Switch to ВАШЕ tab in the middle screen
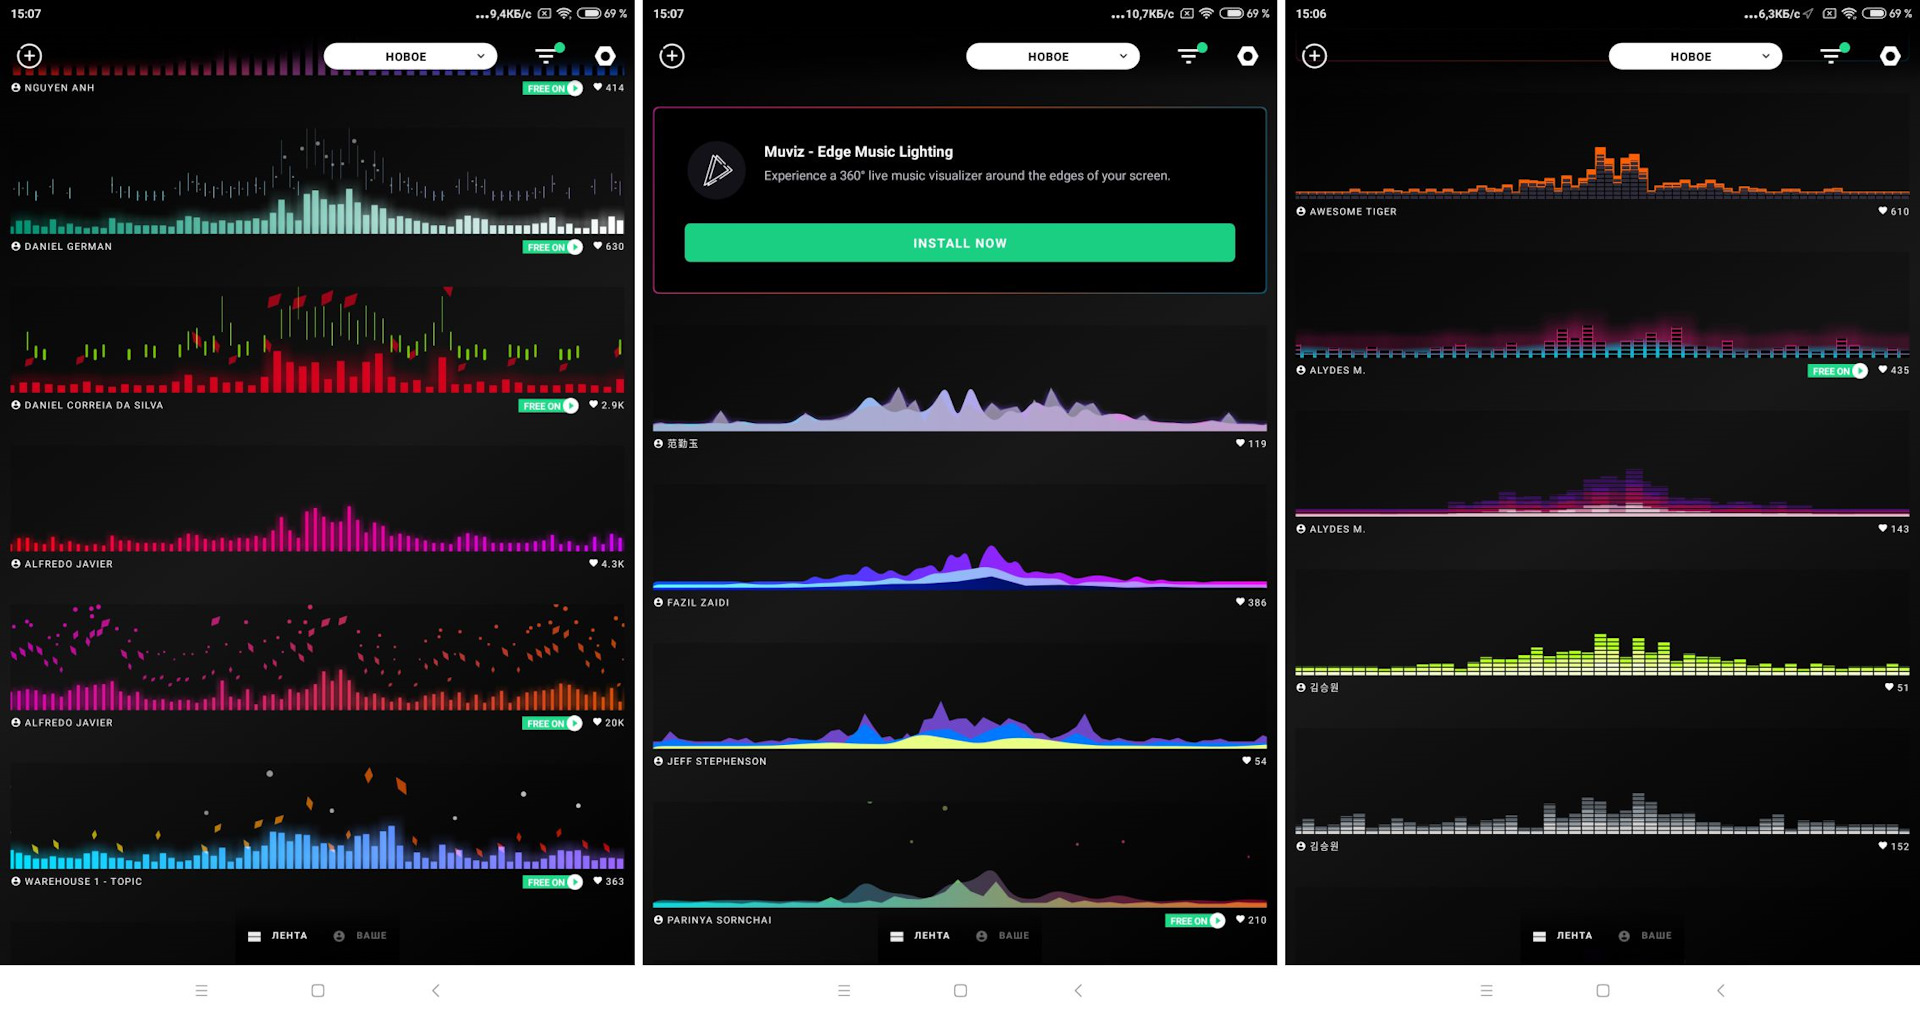 point(1003,936)
